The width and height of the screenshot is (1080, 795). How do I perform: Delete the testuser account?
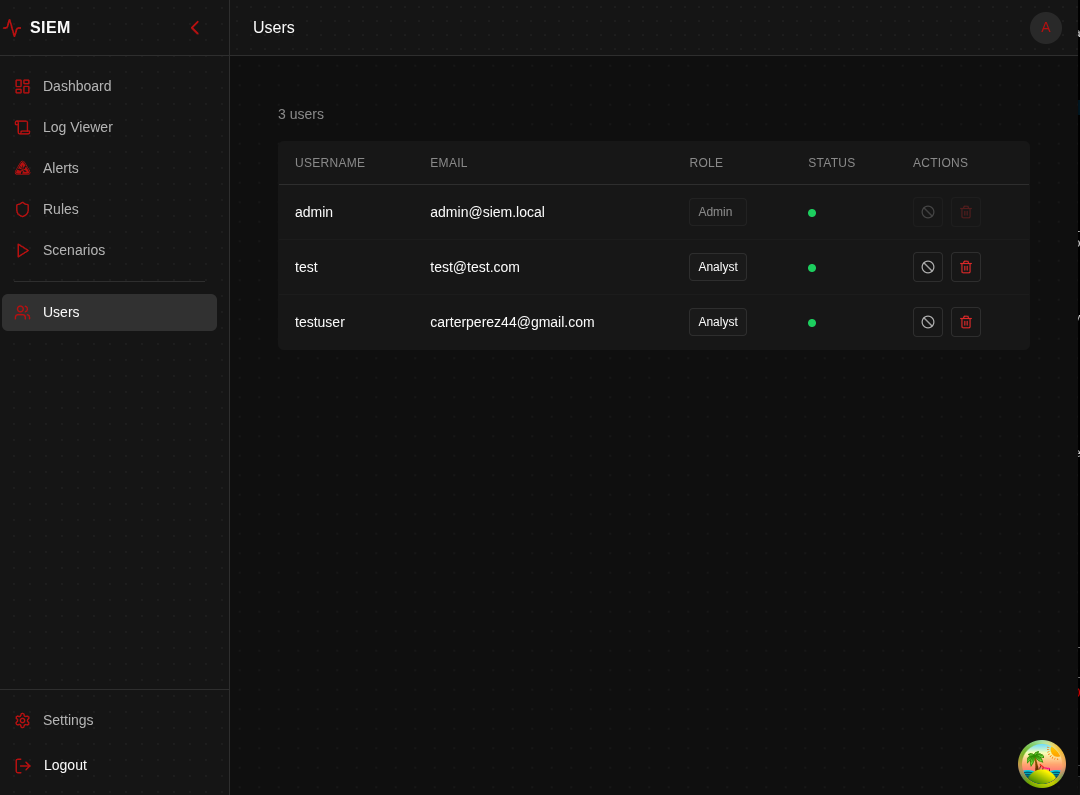coord(966,322)
